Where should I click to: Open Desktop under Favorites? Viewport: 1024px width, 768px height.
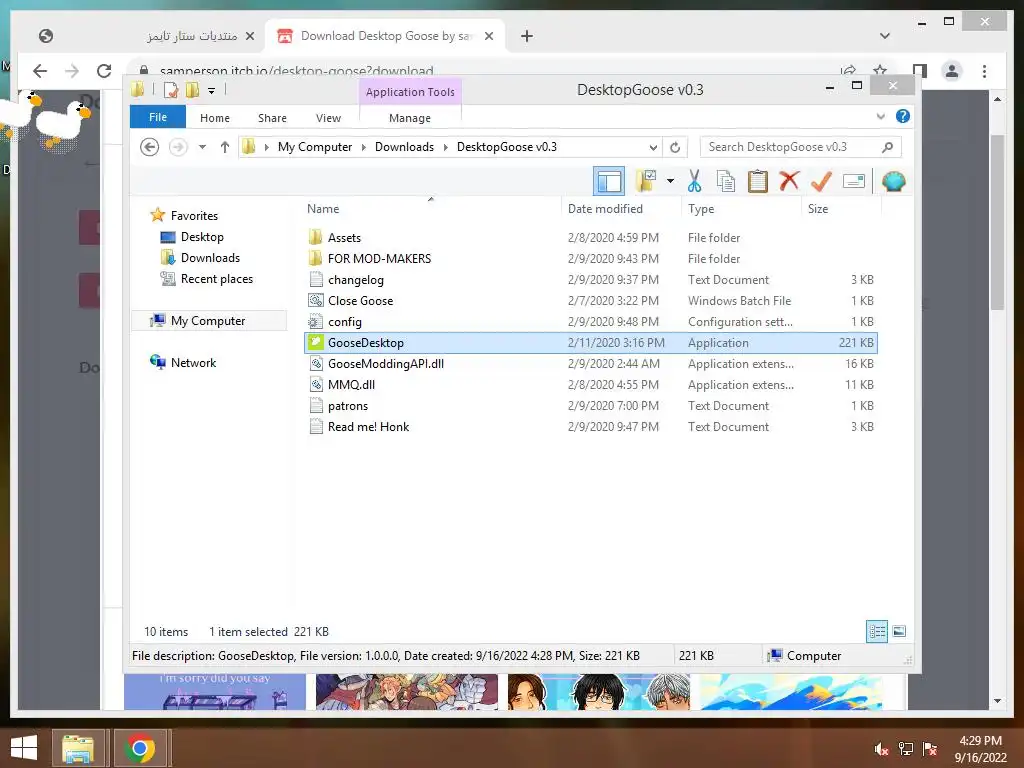202,236
